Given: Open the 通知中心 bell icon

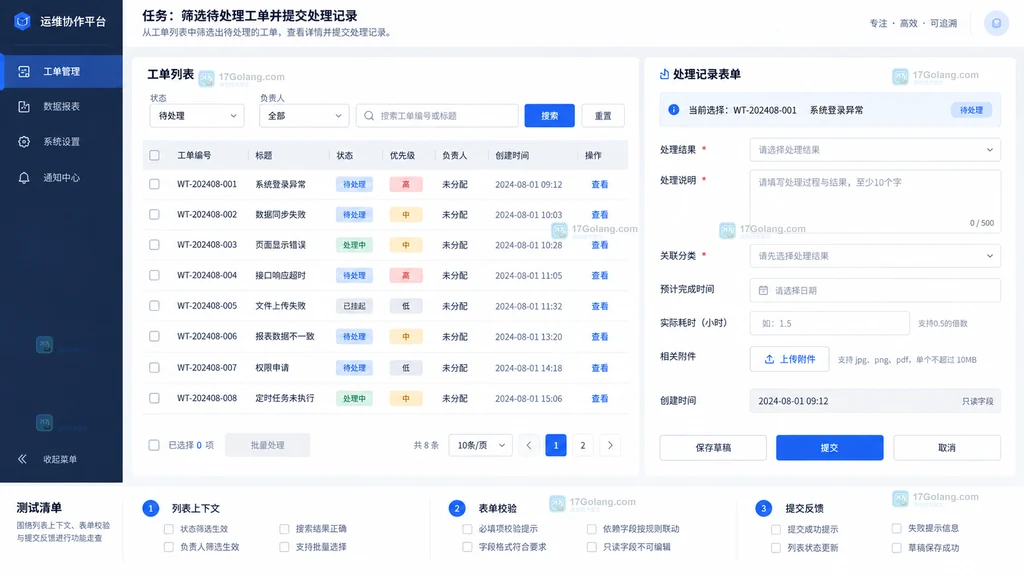Looking at the screenshot, I should point(24,178).
